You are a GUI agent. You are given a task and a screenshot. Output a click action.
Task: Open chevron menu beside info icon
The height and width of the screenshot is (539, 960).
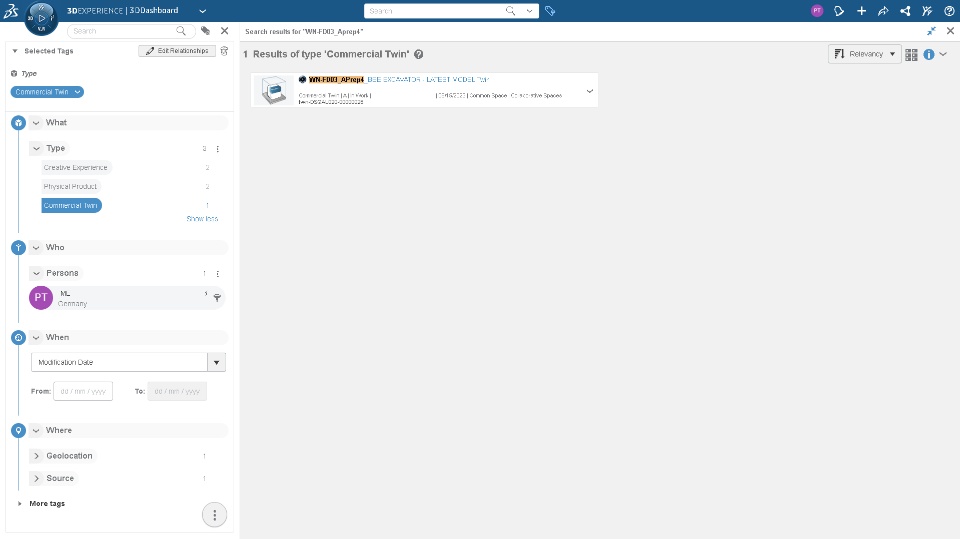tap(943, 54)
